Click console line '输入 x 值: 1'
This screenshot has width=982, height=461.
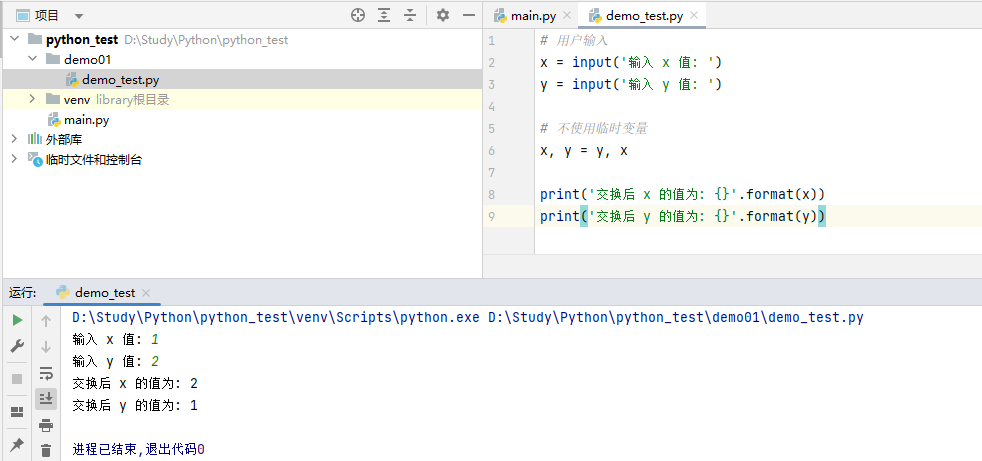(116, 339)
